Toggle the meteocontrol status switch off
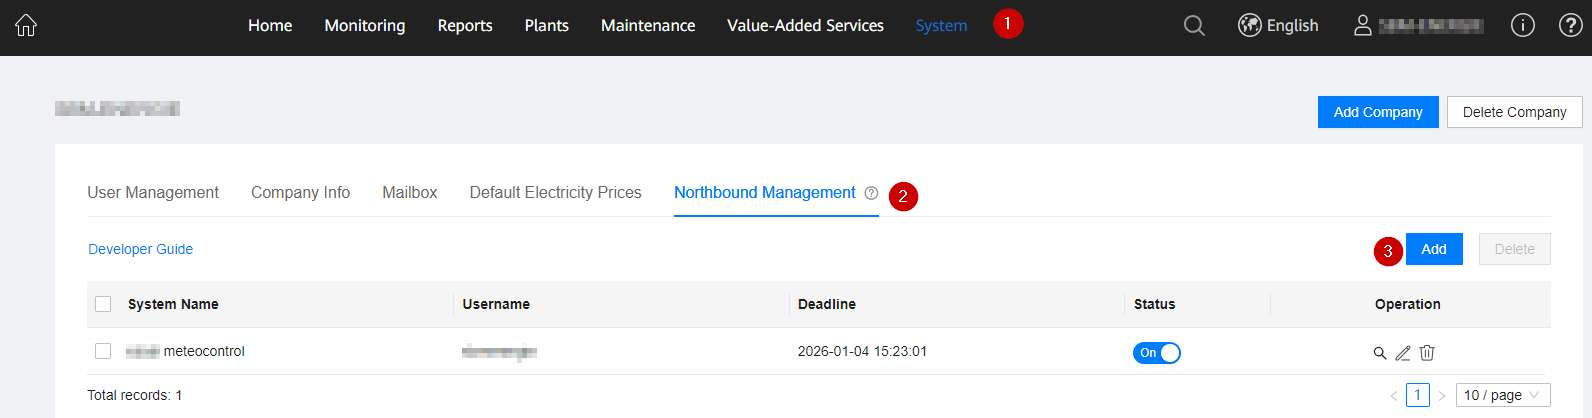 coord(1156,353)
